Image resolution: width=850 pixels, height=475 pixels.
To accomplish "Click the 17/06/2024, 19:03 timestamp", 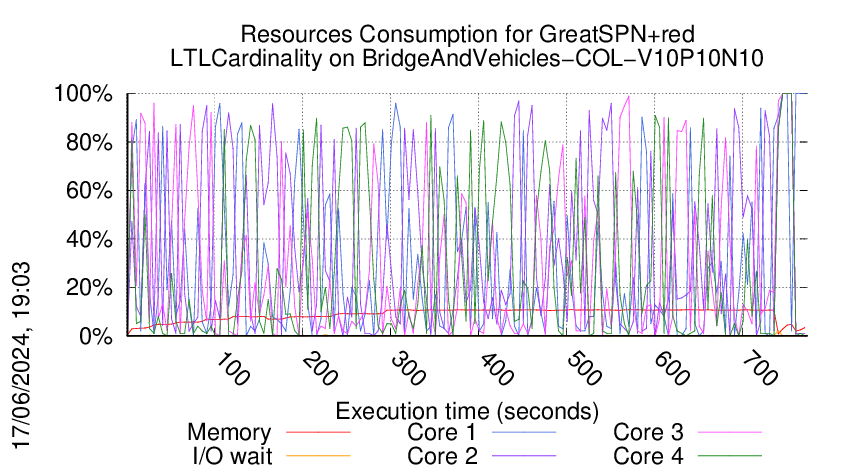I will click(x=22, y=356).
